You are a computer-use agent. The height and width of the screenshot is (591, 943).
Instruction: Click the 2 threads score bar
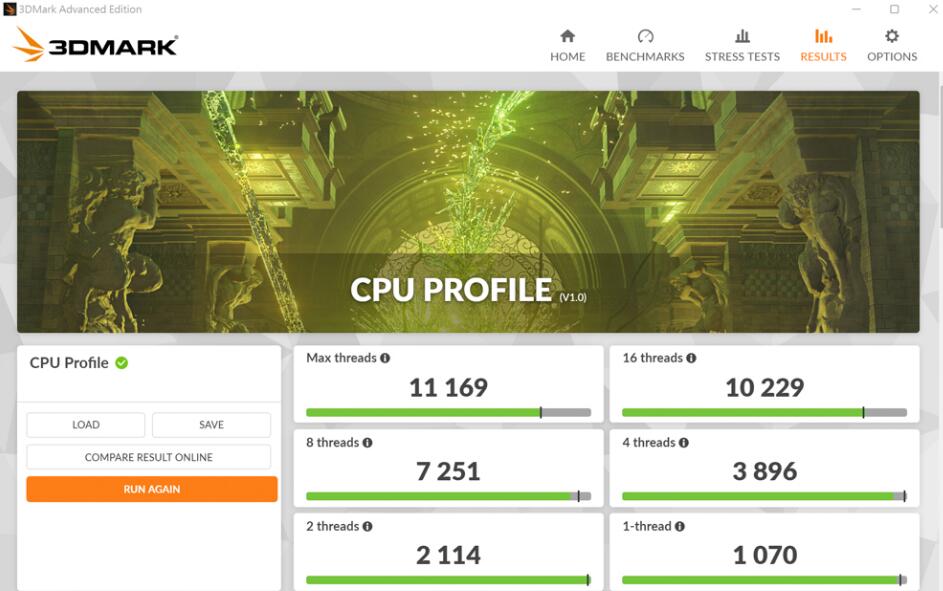448,580
